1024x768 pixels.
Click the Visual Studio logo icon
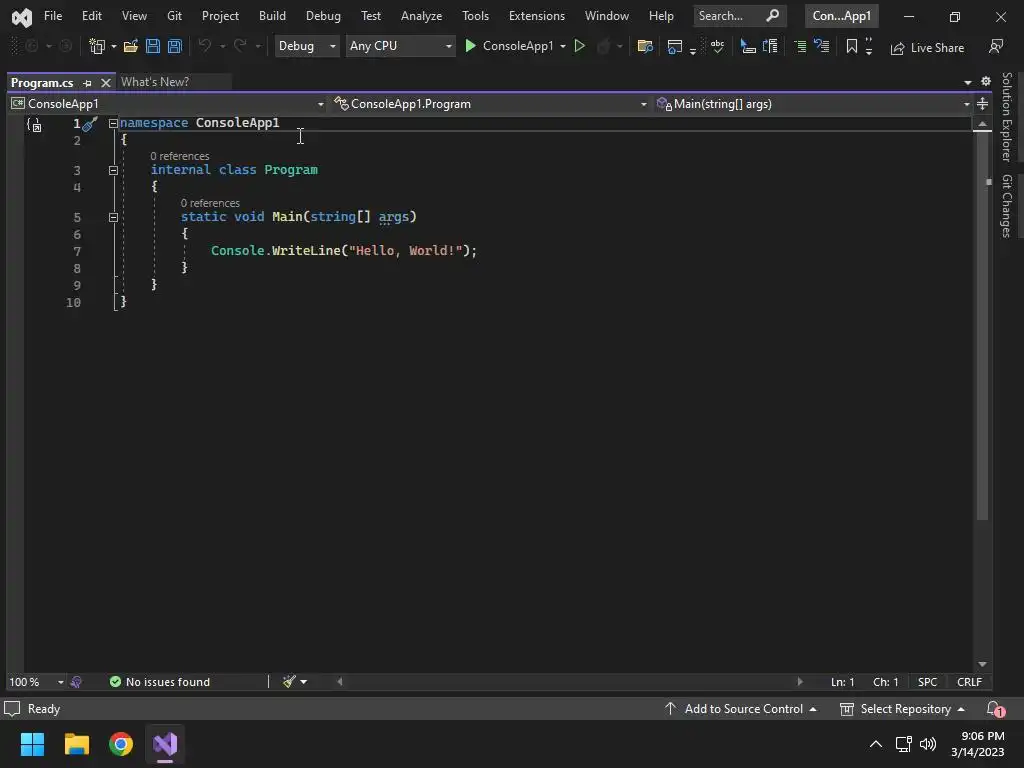click(22, 17)
